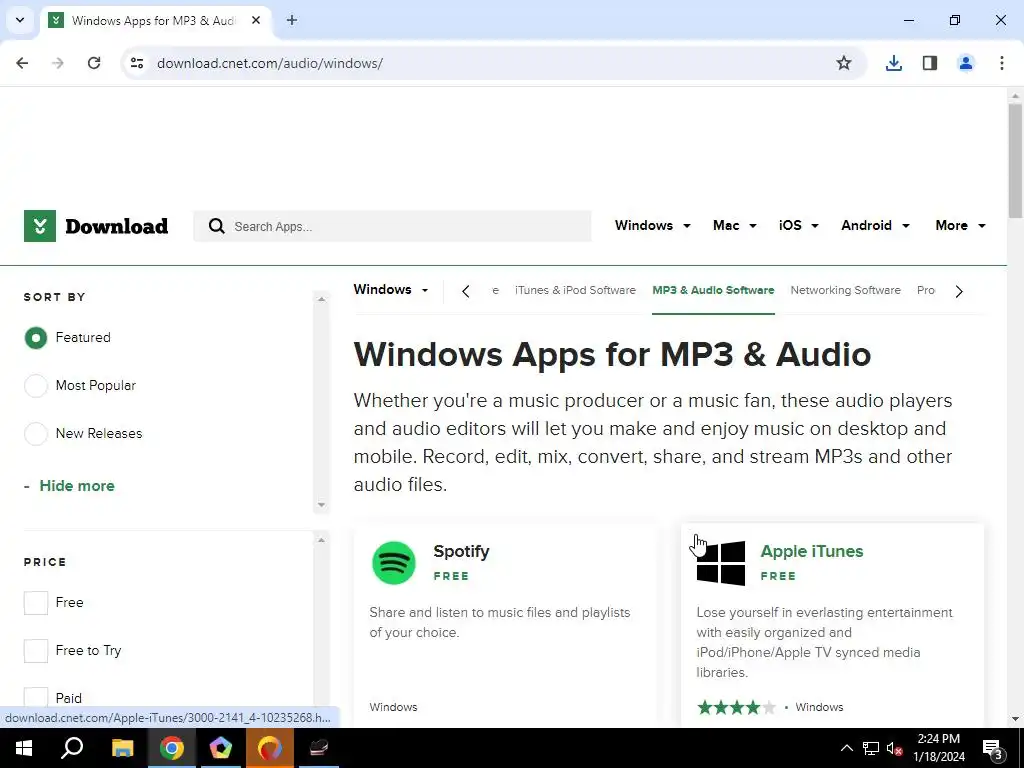Toggle the Chrome side panel icon
The height and width of the screenshot is (768, 1024).
[x=930, y=63]
